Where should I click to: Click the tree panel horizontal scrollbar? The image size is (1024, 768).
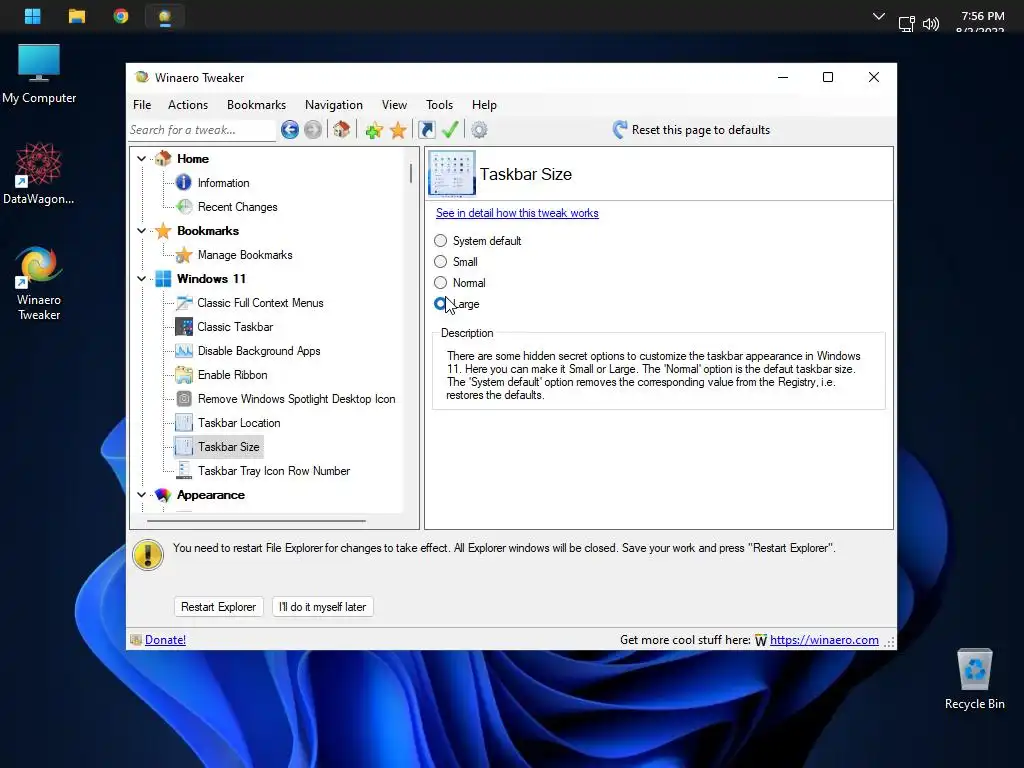click(257, 521)
